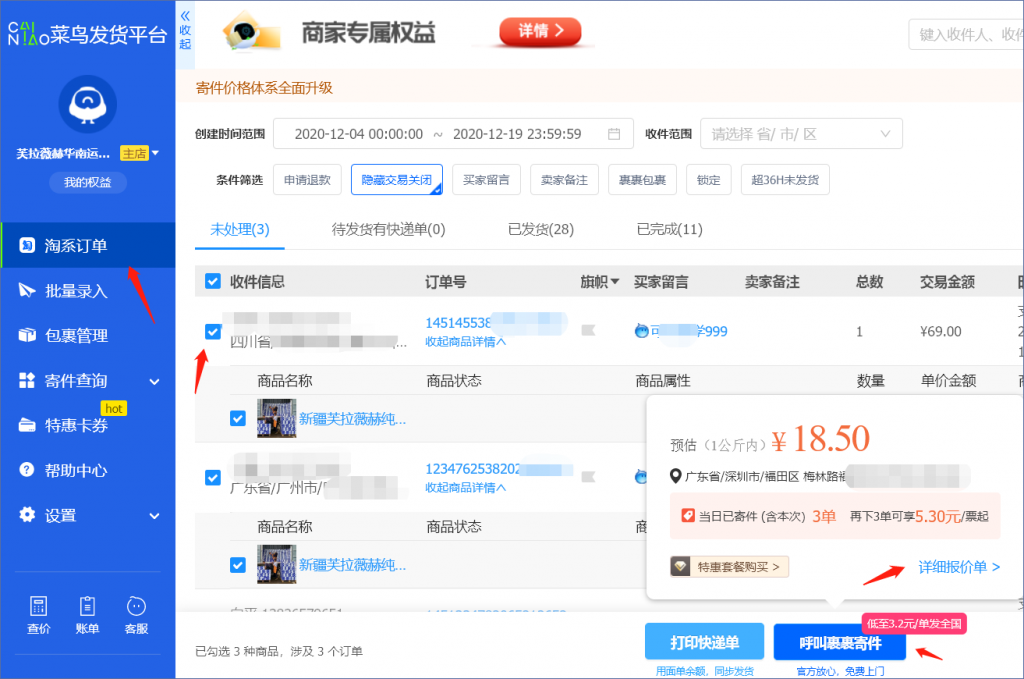Click the recipient search input field
Viewport: 1024px width, 679px height.
point(966,35)
